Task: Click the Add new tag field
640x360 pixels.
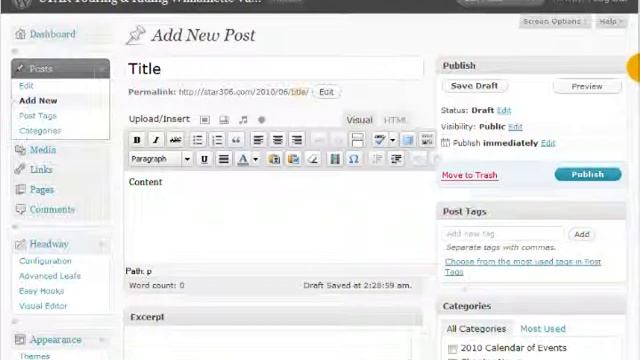Action: pyautogui.click(x=503, y=234)
